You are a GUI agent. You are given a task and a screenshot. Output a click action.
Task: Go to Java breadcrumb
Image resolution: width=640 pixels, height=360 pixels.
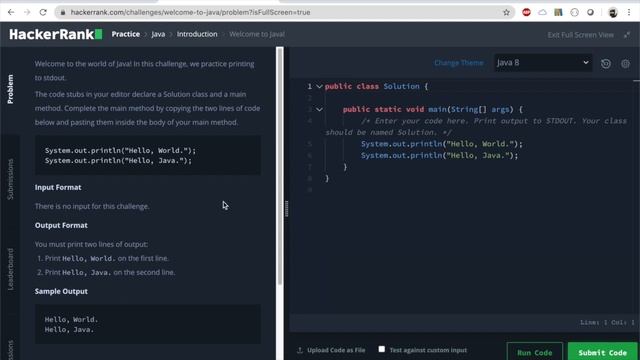158,34
